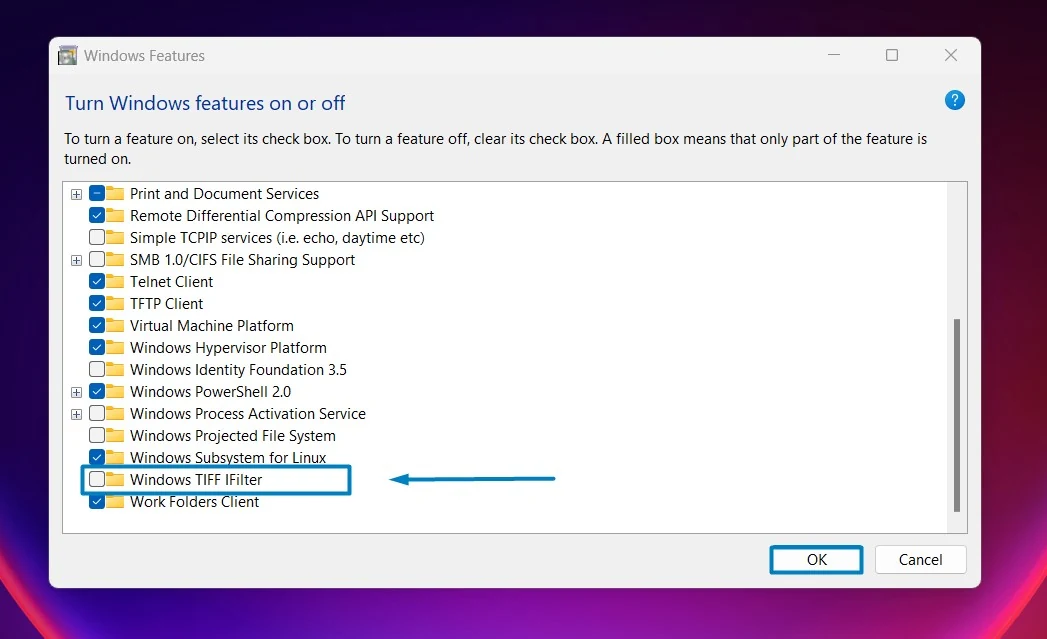
Task: Click the Windows Hypervisor Platform folder icon
Action: (x=115, y=347)
